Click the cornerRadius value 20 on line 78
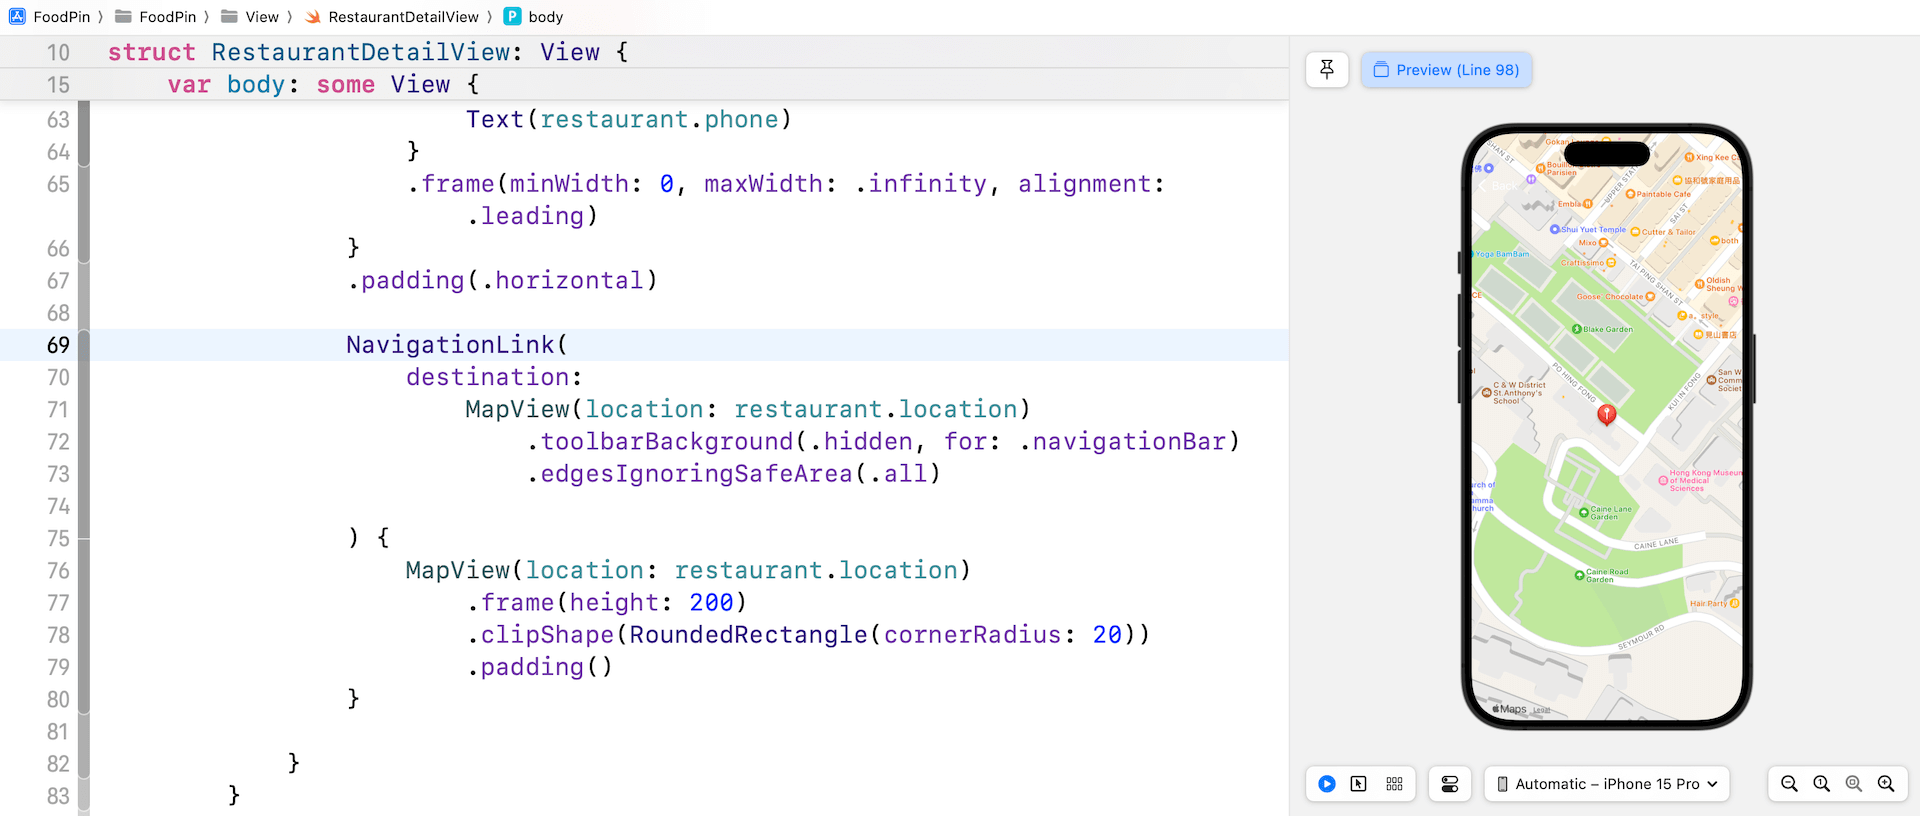Image resolution: width=1920 pixels, height=816 pixels. pyautogui.click(x=1107, y=635)
